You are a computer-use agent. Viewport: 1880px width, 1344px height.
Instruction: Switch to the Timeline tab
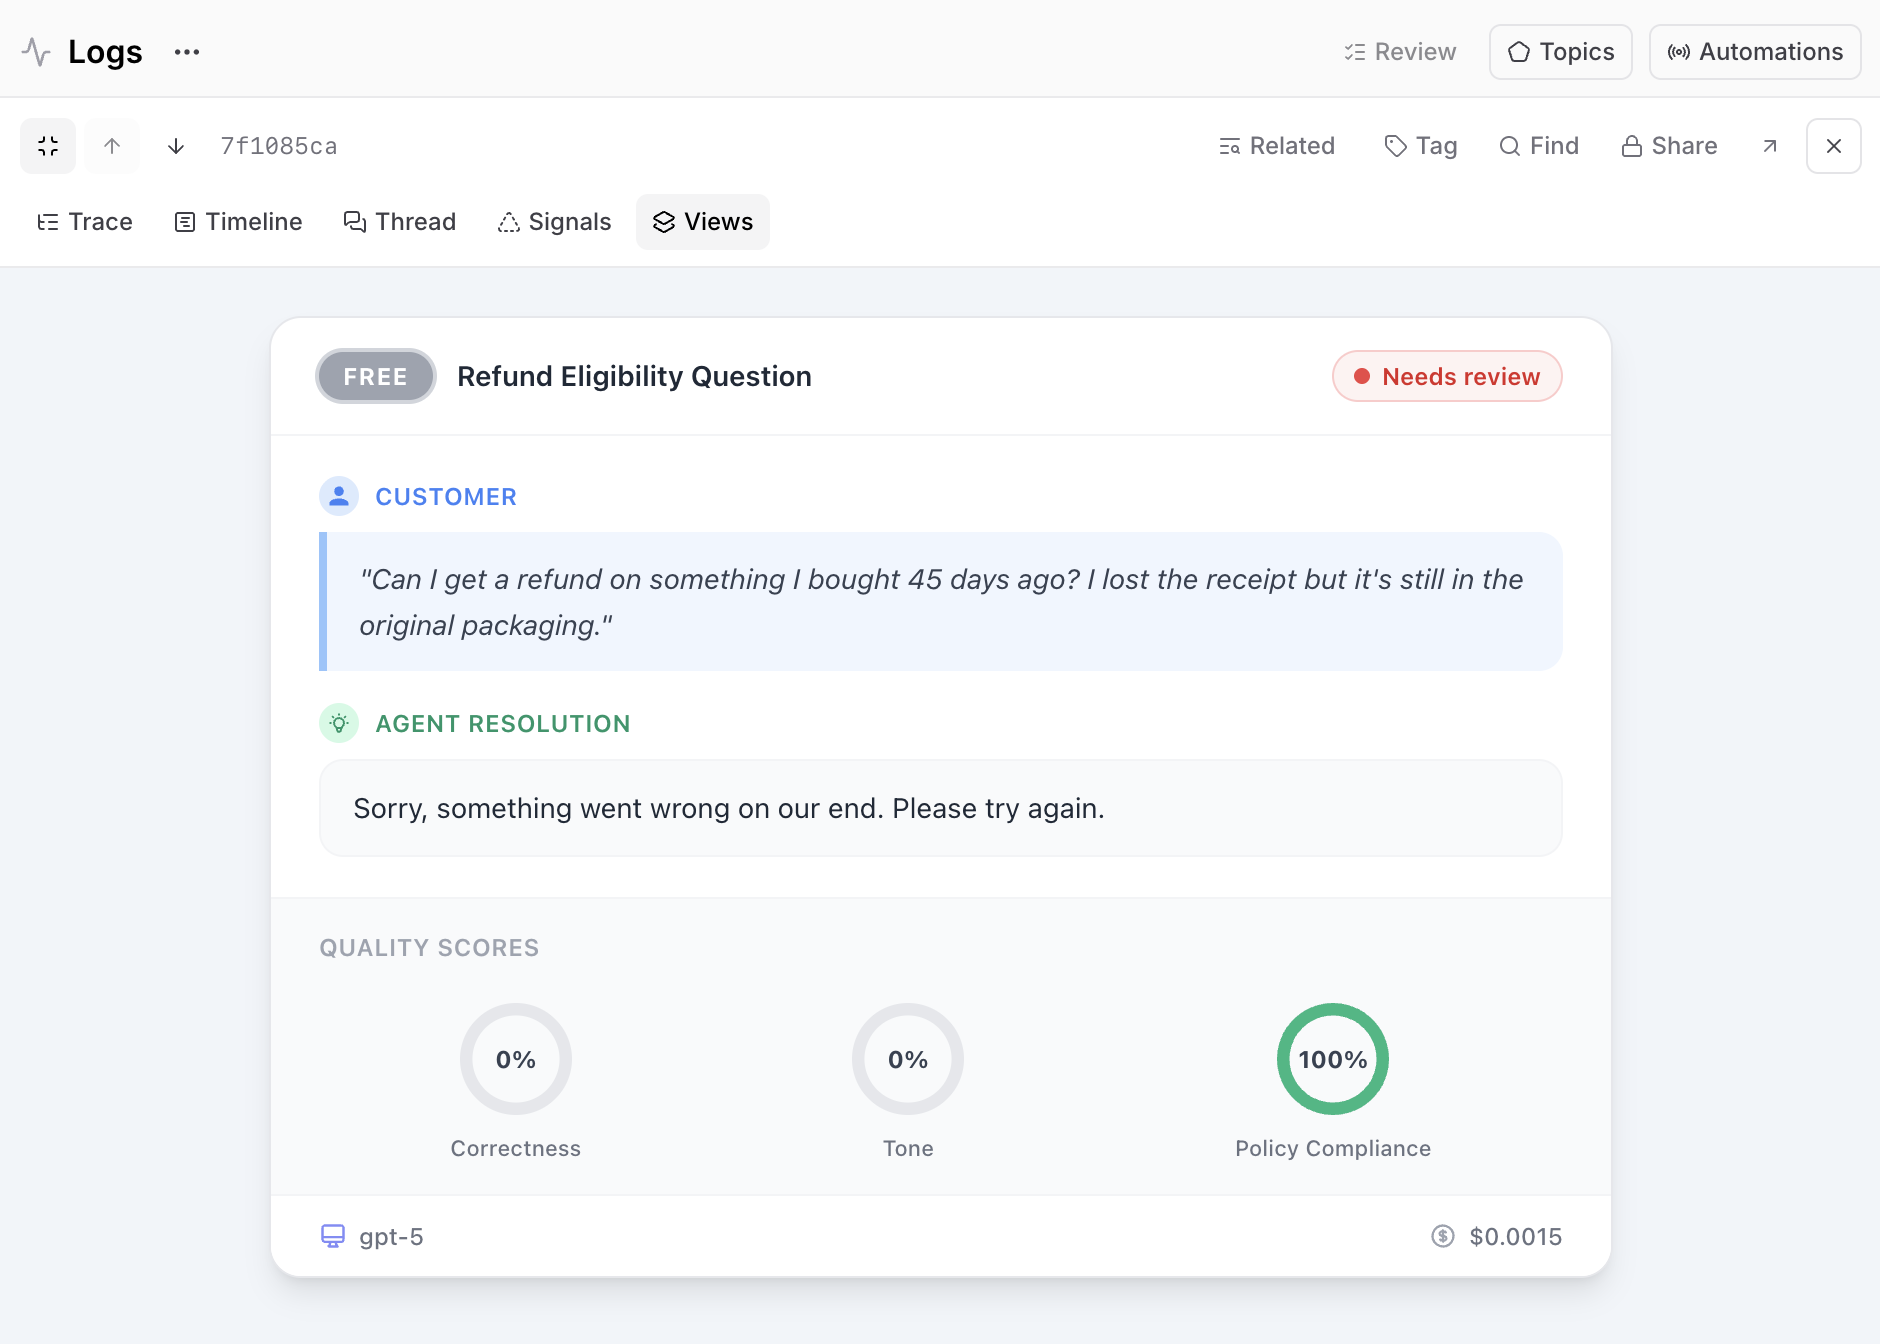coord(238,222)
